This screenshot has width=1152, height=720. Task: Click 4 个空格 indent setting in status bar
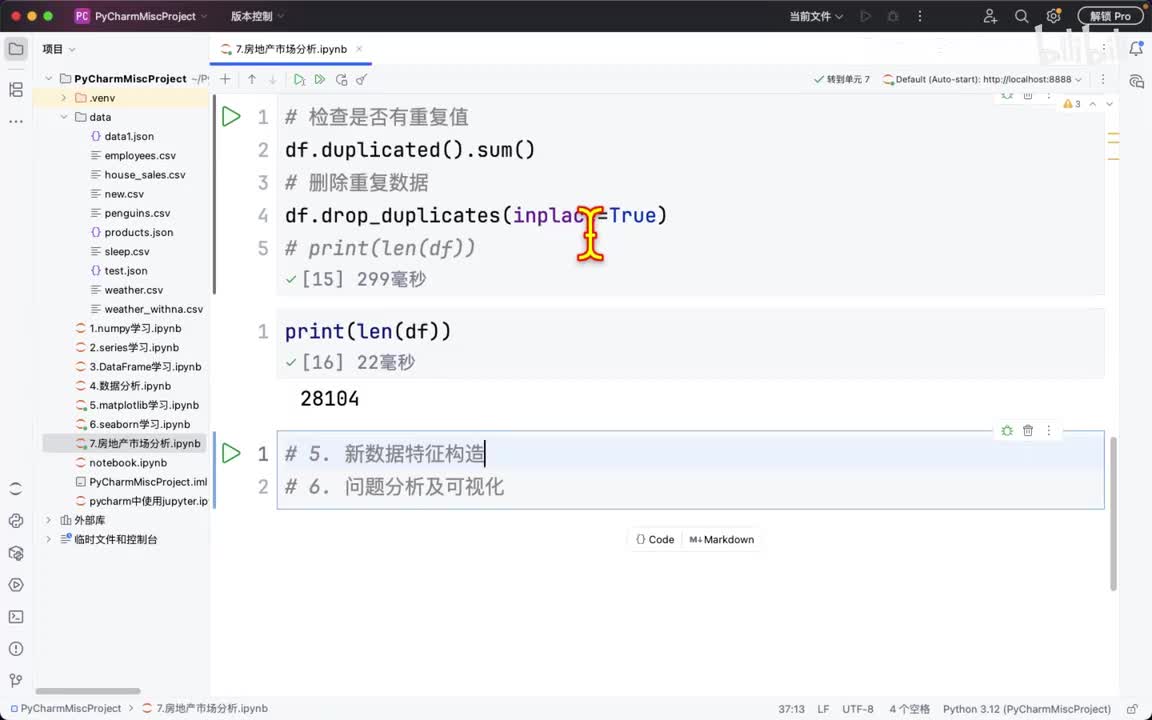910,709
